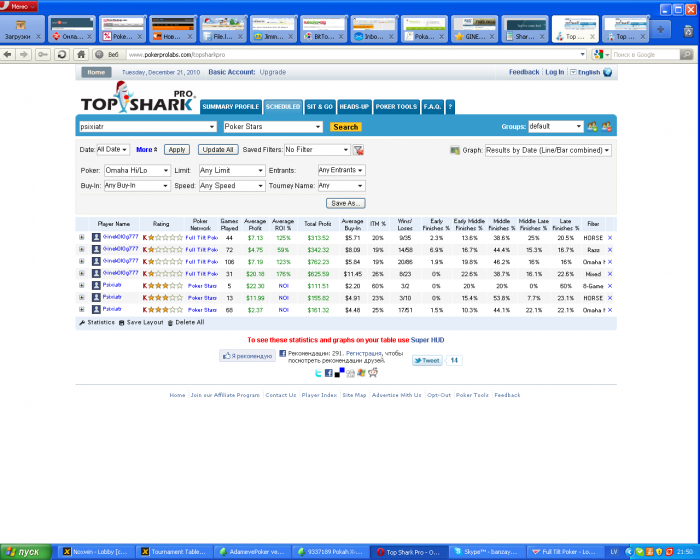700x560 pixels.
Task: Click the player avatar icon in the 8-Game row
Action: pyautogui.click(x=96, y=285)
